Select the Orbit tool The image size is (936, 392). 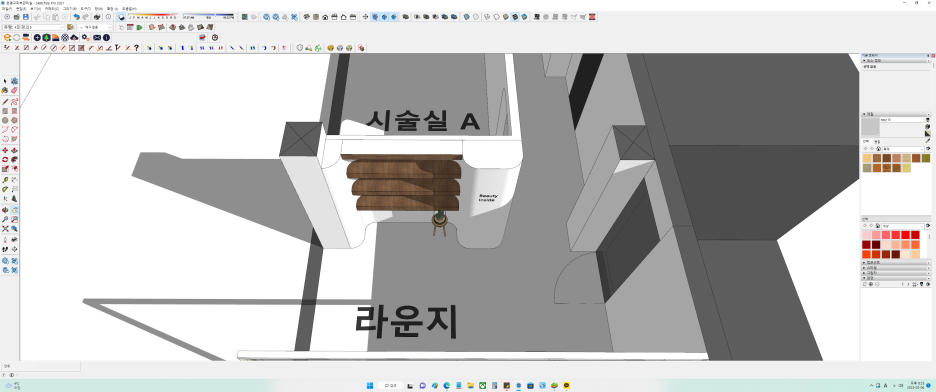point(5,209)
